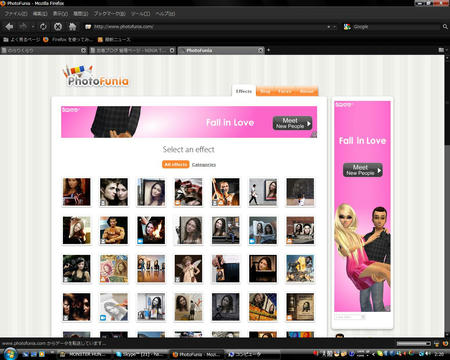Select the All effects filter button
Image resolution: width=450 pixels, height=360 pixels.
coord(176,164)
